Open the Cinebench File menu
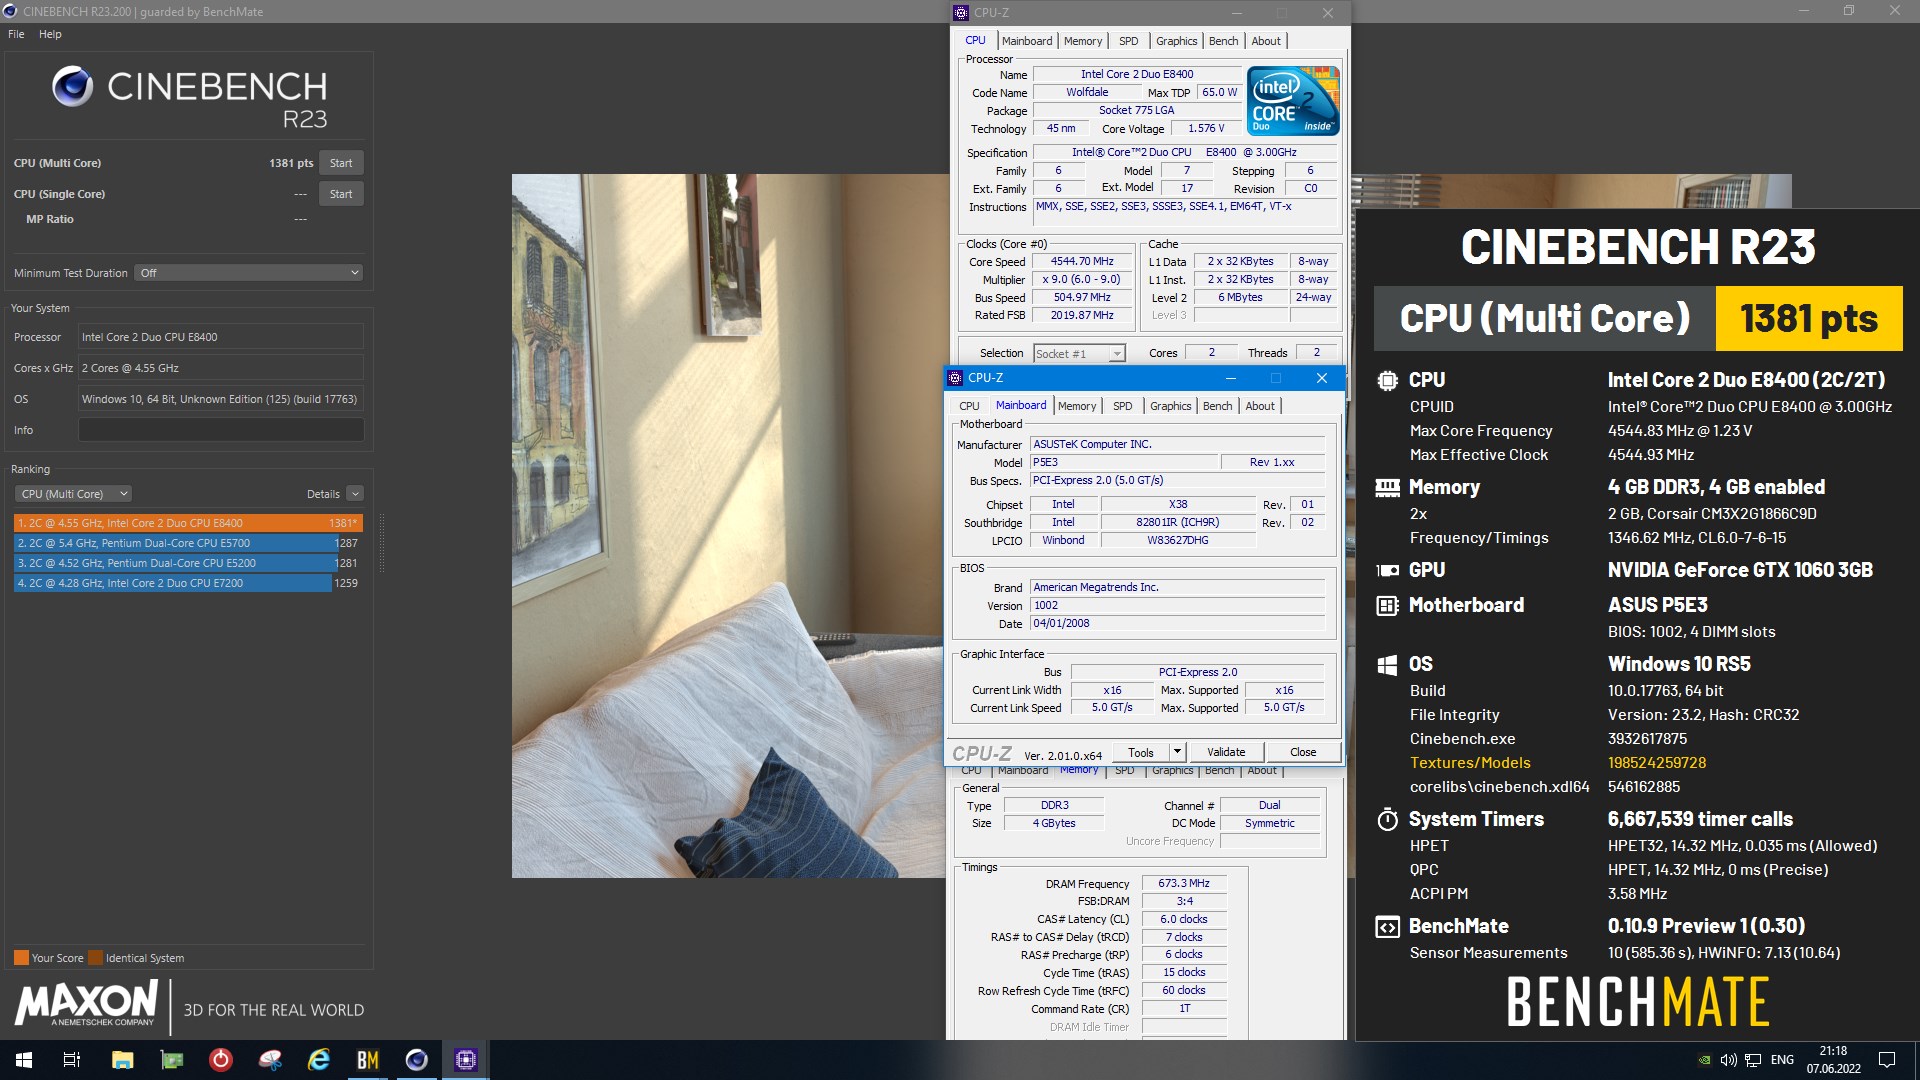The image size is (1920, 1080). (x=16, y=34)
